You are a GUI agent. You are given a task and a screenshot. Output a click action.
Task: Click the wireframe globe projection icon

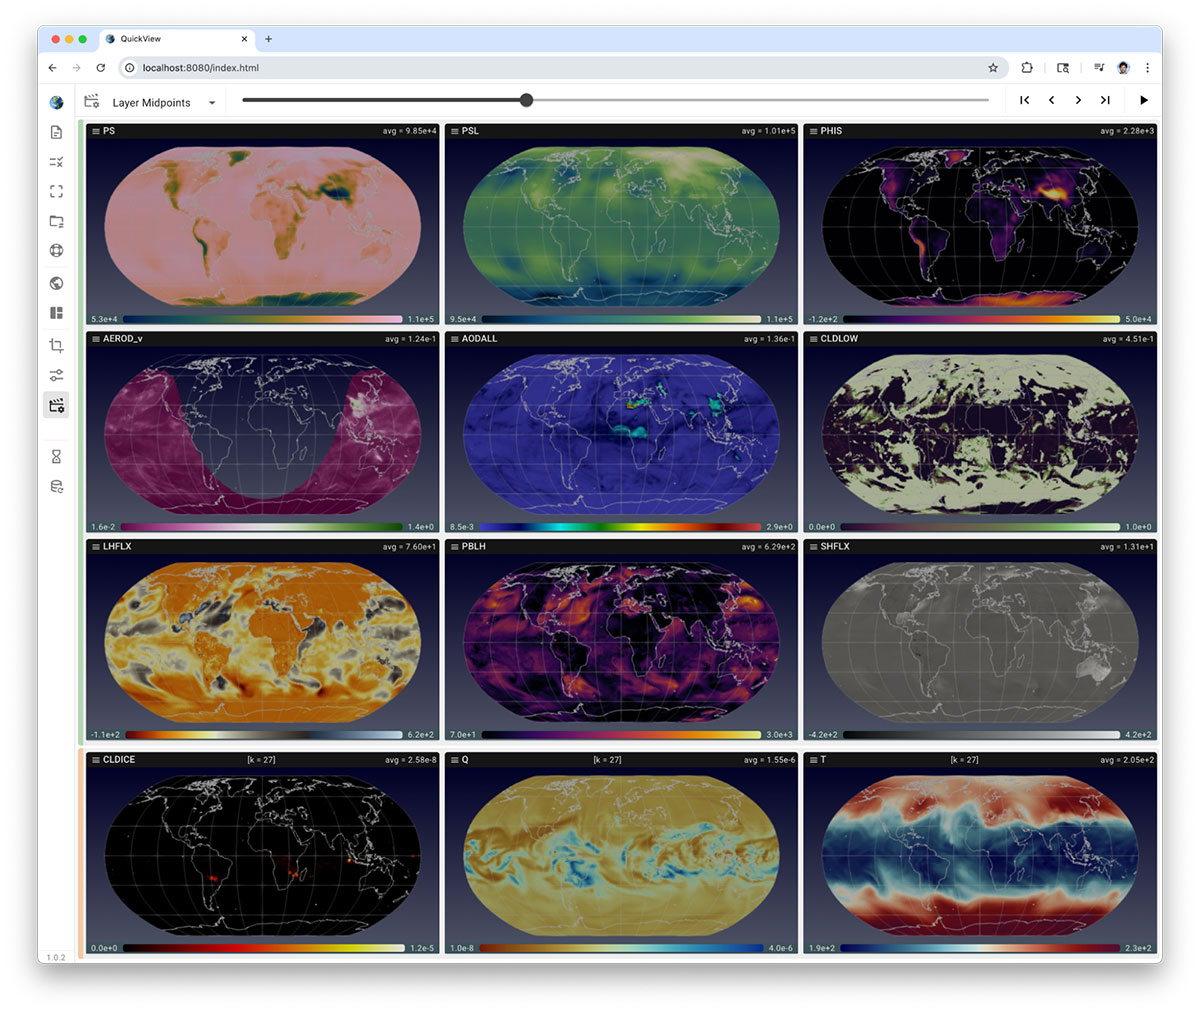(x=56, y=251)
